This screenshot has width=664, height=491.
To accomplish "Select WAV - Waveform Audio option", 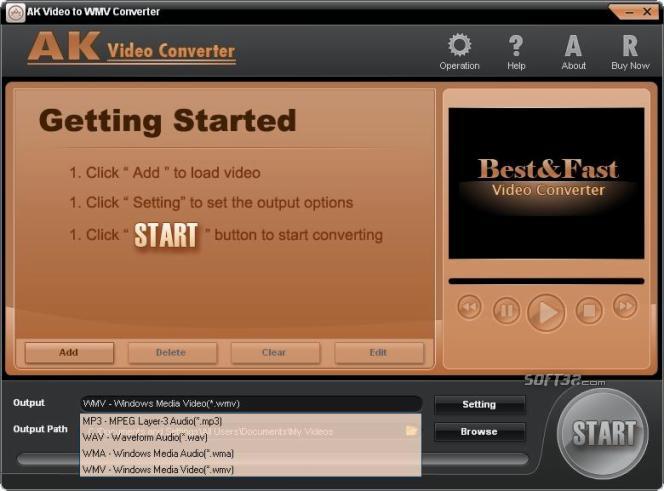I will click(250, 437).
